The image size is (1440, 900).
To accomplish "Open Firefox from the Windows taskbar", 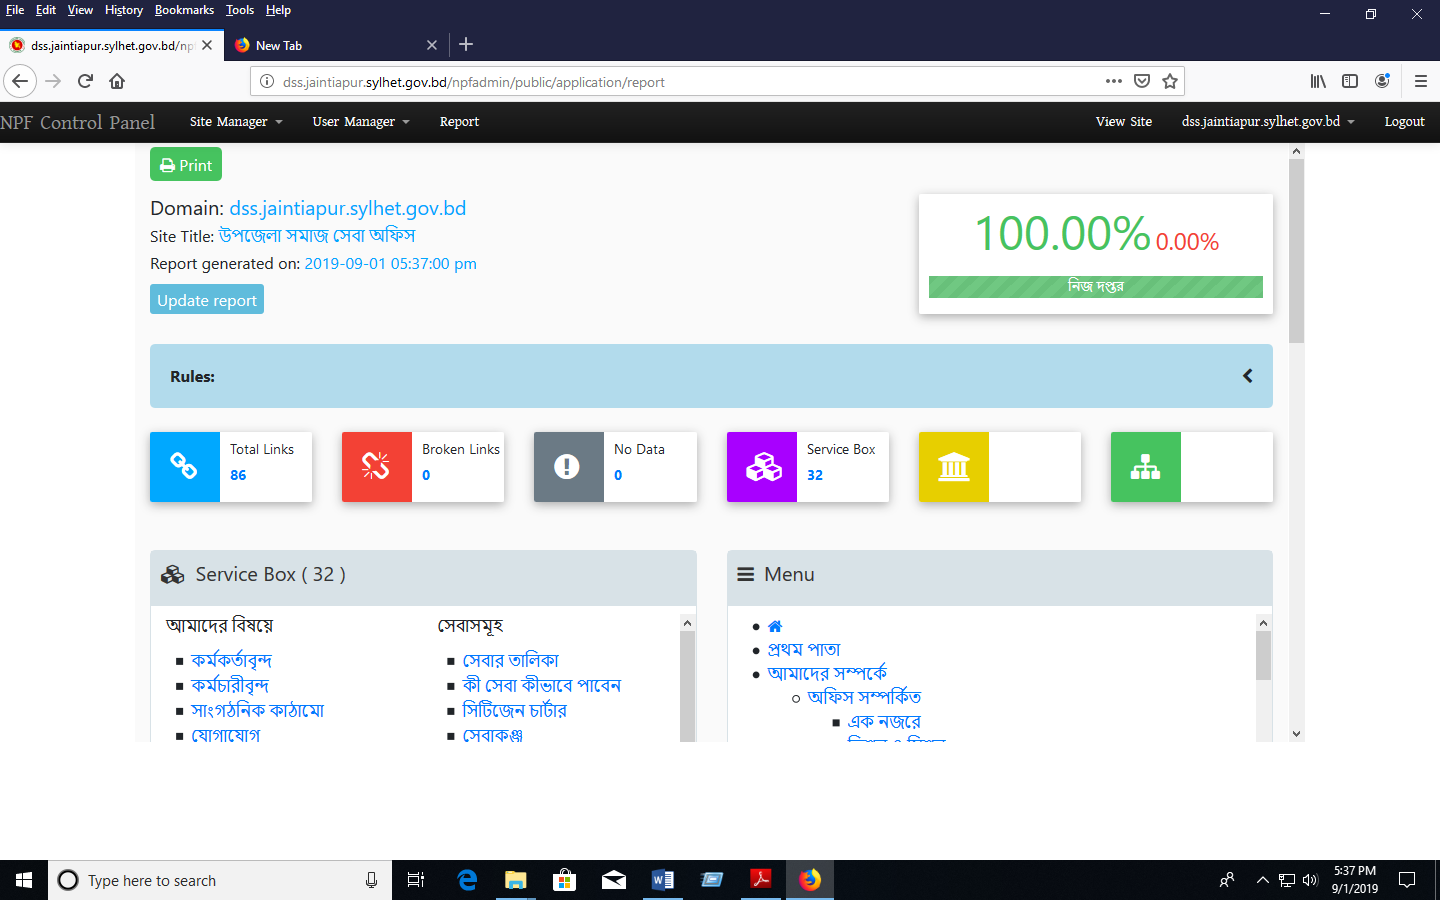I will 810,880.
